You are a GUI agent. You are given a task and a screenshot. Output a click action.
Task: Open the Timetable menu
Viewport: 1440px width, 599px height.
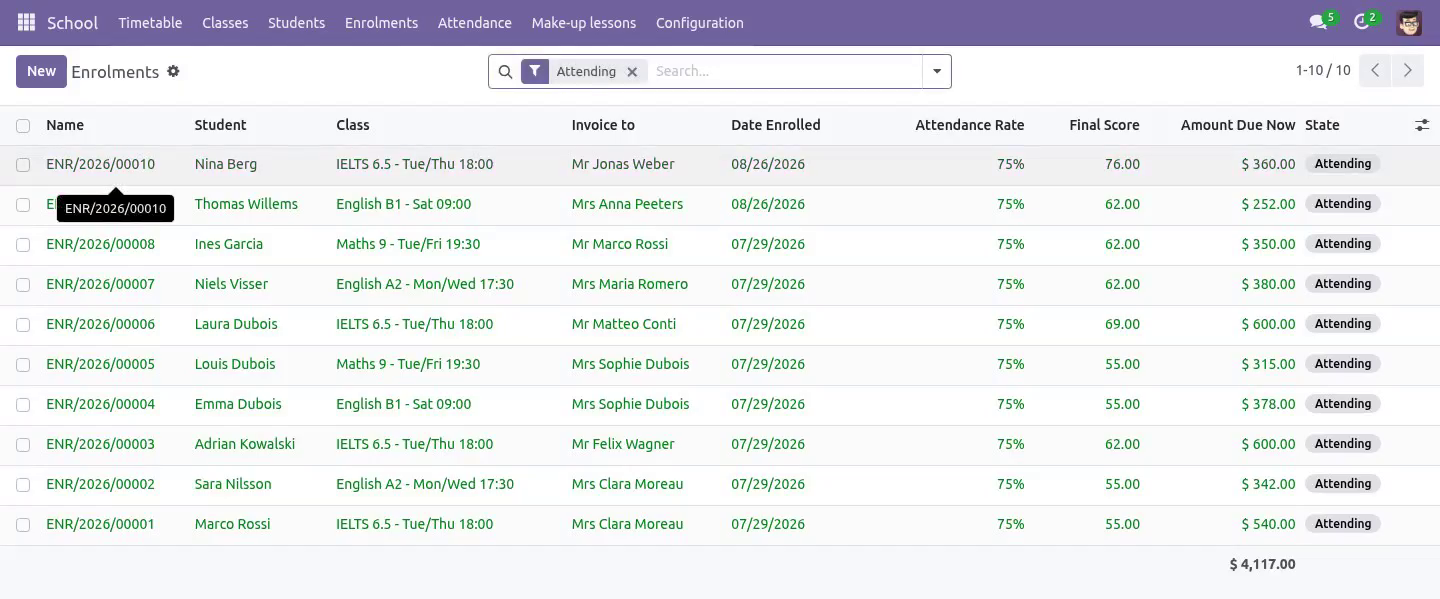150,22
